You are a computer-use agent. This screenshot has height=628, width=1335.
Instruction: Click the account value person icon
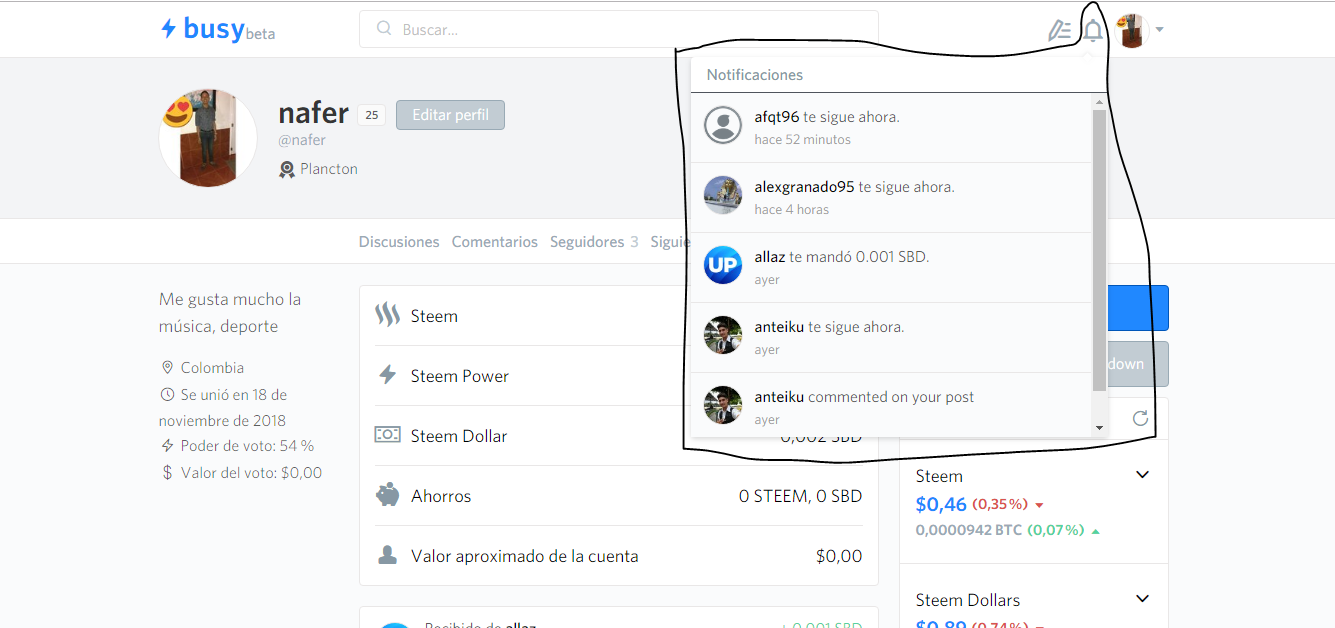(x=387, y=555)
